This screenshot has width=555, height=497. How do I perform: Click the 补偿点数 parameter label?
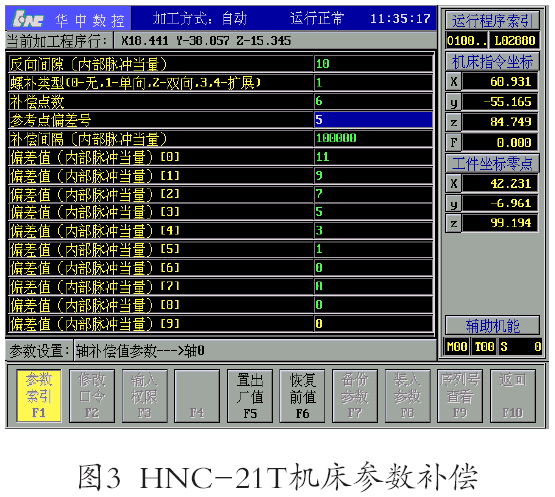[37, 102]
